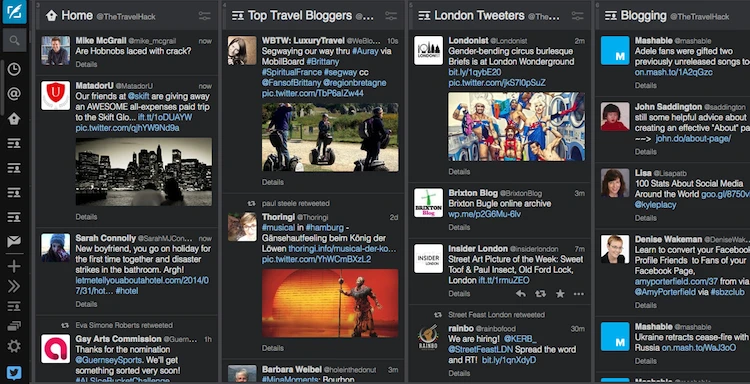Click the Denise Wakeman username
This screenshot has width=750, height=384.
tap(668, 239)
